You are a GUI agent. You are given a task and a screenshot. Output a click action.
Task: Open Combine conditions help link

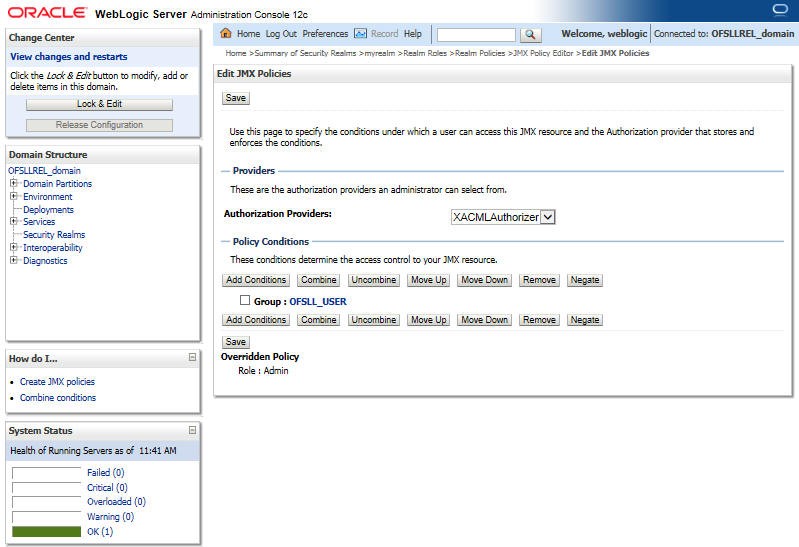[x=58, y=398]
